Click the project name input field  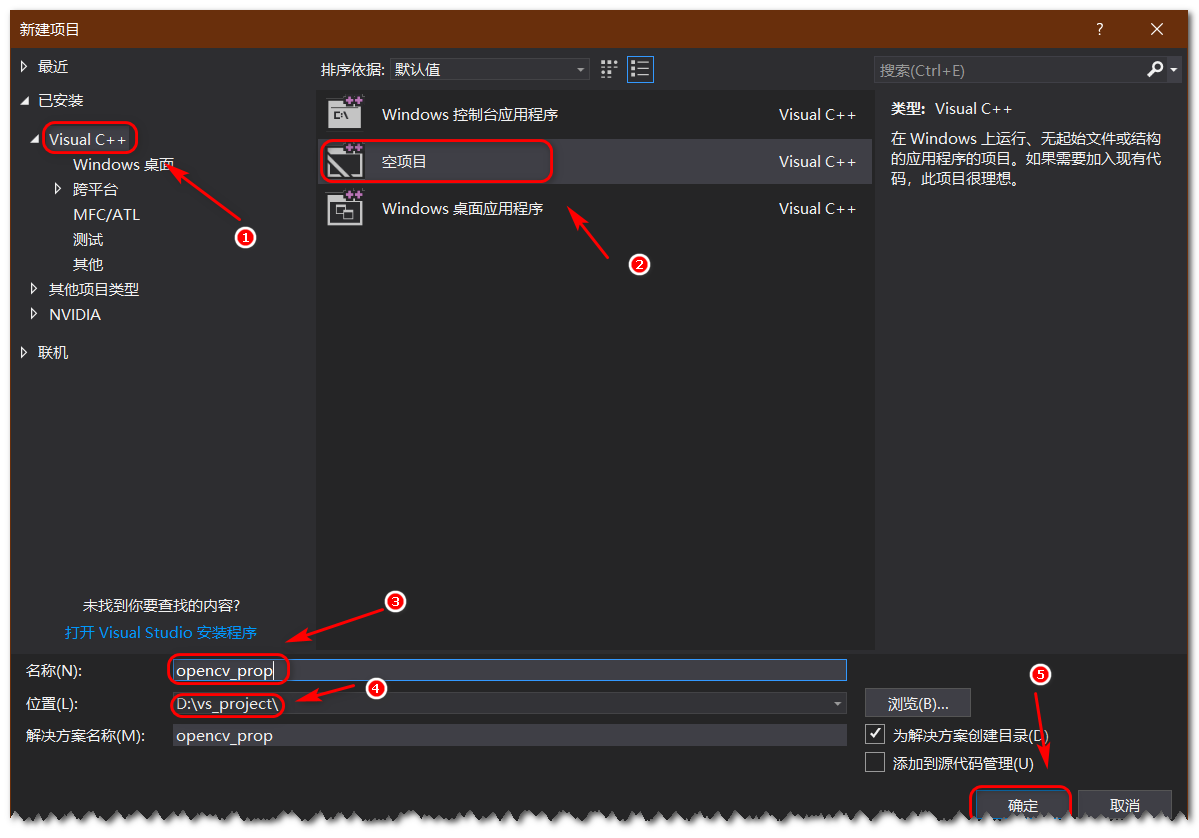click(509, 671)
